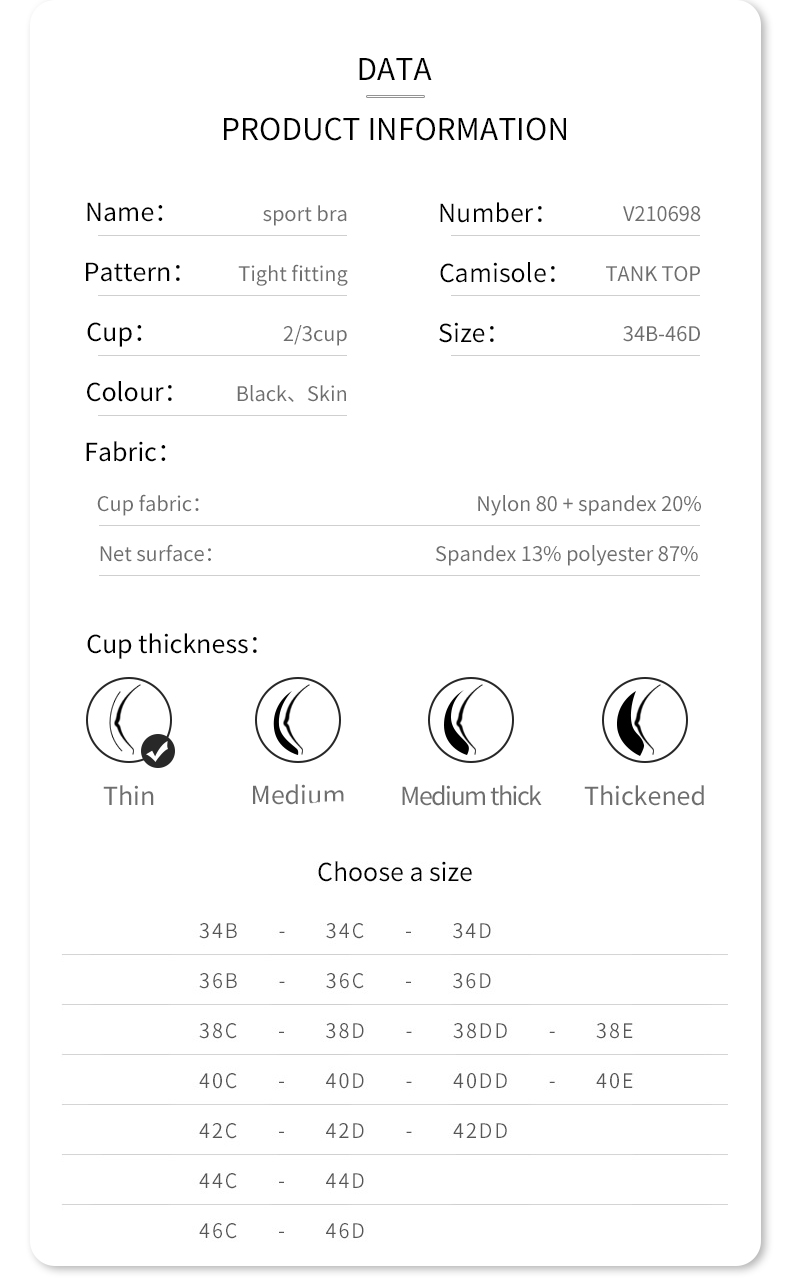This screenshot has width=790, height=1287.
Task: Click the Thin label text
Action: click(x=129, y=796)
